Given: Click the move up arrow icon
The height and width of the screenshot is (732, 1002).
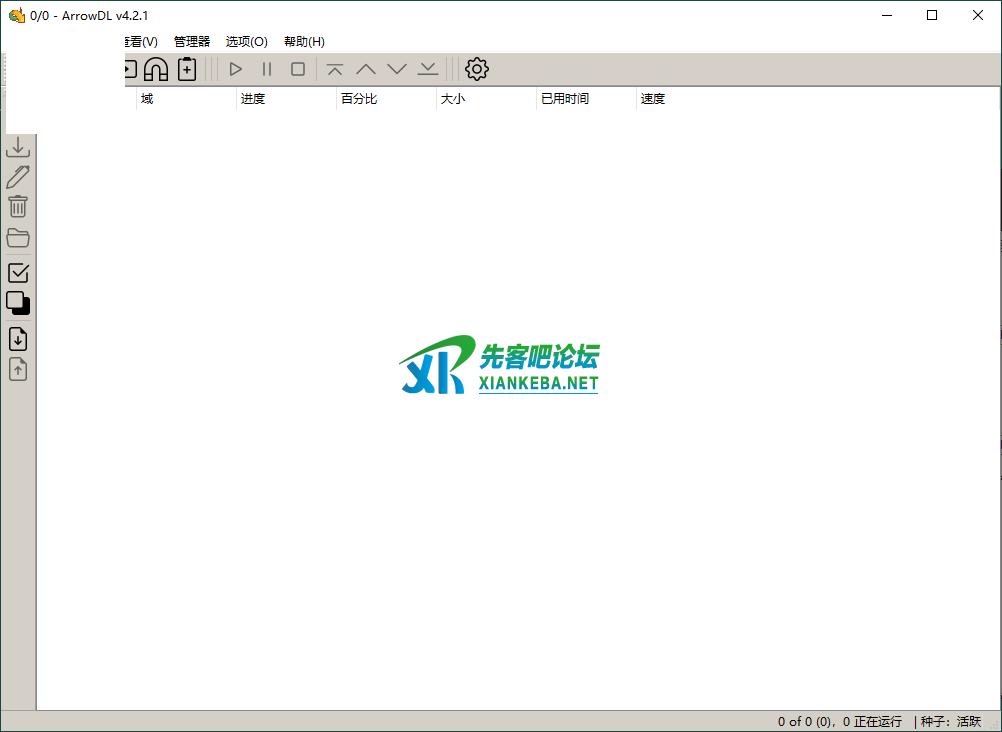Looking at the screenshot, I should tap(366, 69).
